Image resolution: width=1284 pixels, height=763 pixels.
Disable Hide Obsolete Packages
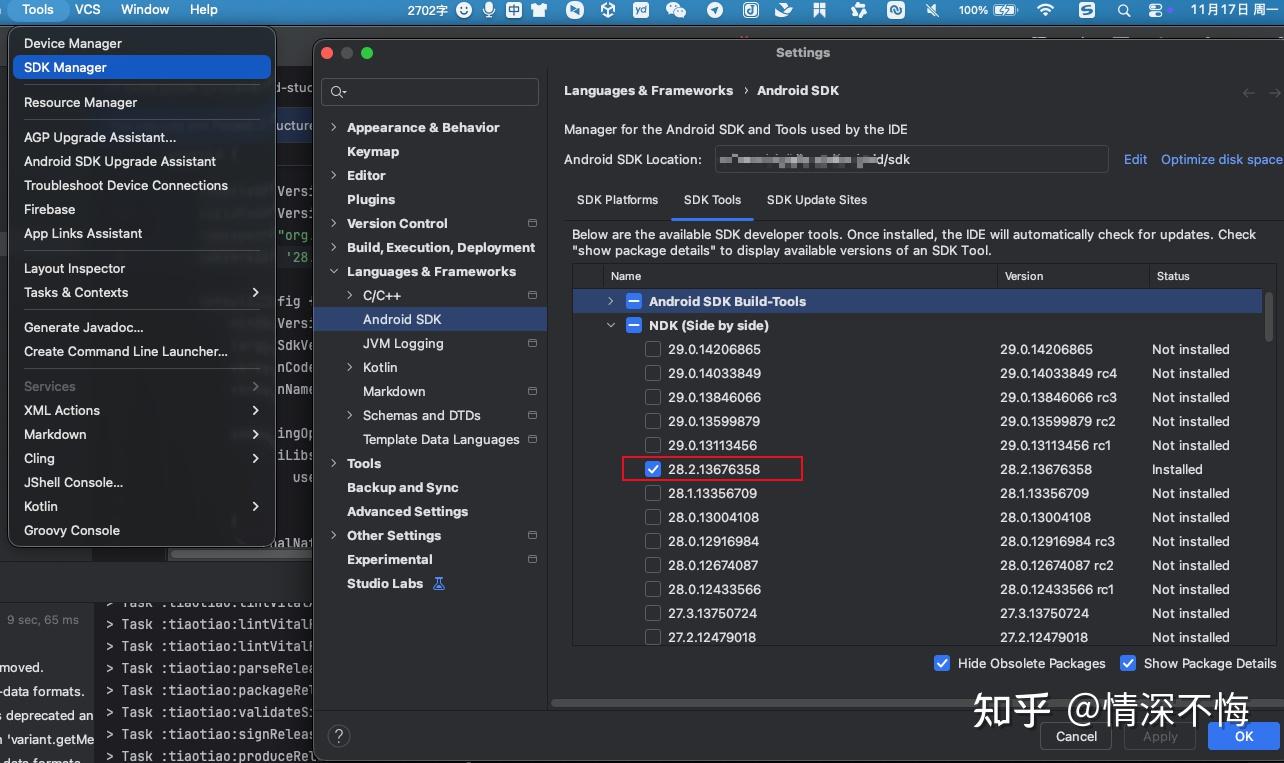(941, 663)
